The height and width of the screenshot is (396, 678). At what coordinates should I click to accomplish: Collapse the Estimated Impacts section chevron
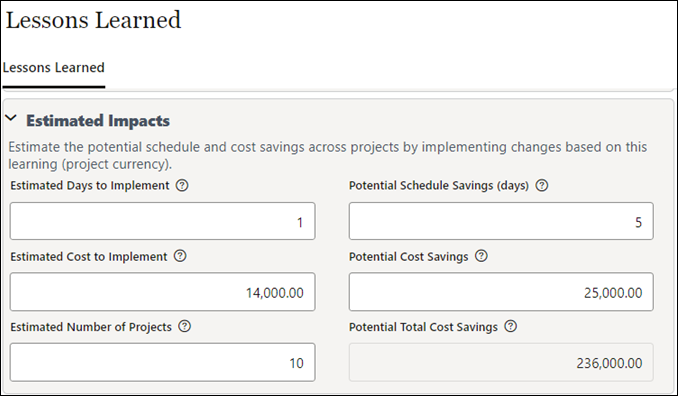(x=11, y=118)
